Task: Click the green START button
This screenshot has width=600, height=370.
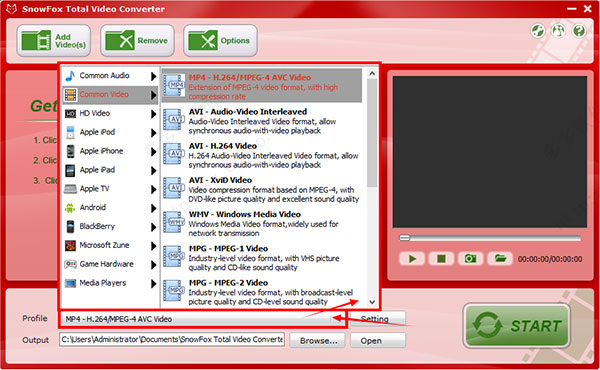Action: click(517, 326)
